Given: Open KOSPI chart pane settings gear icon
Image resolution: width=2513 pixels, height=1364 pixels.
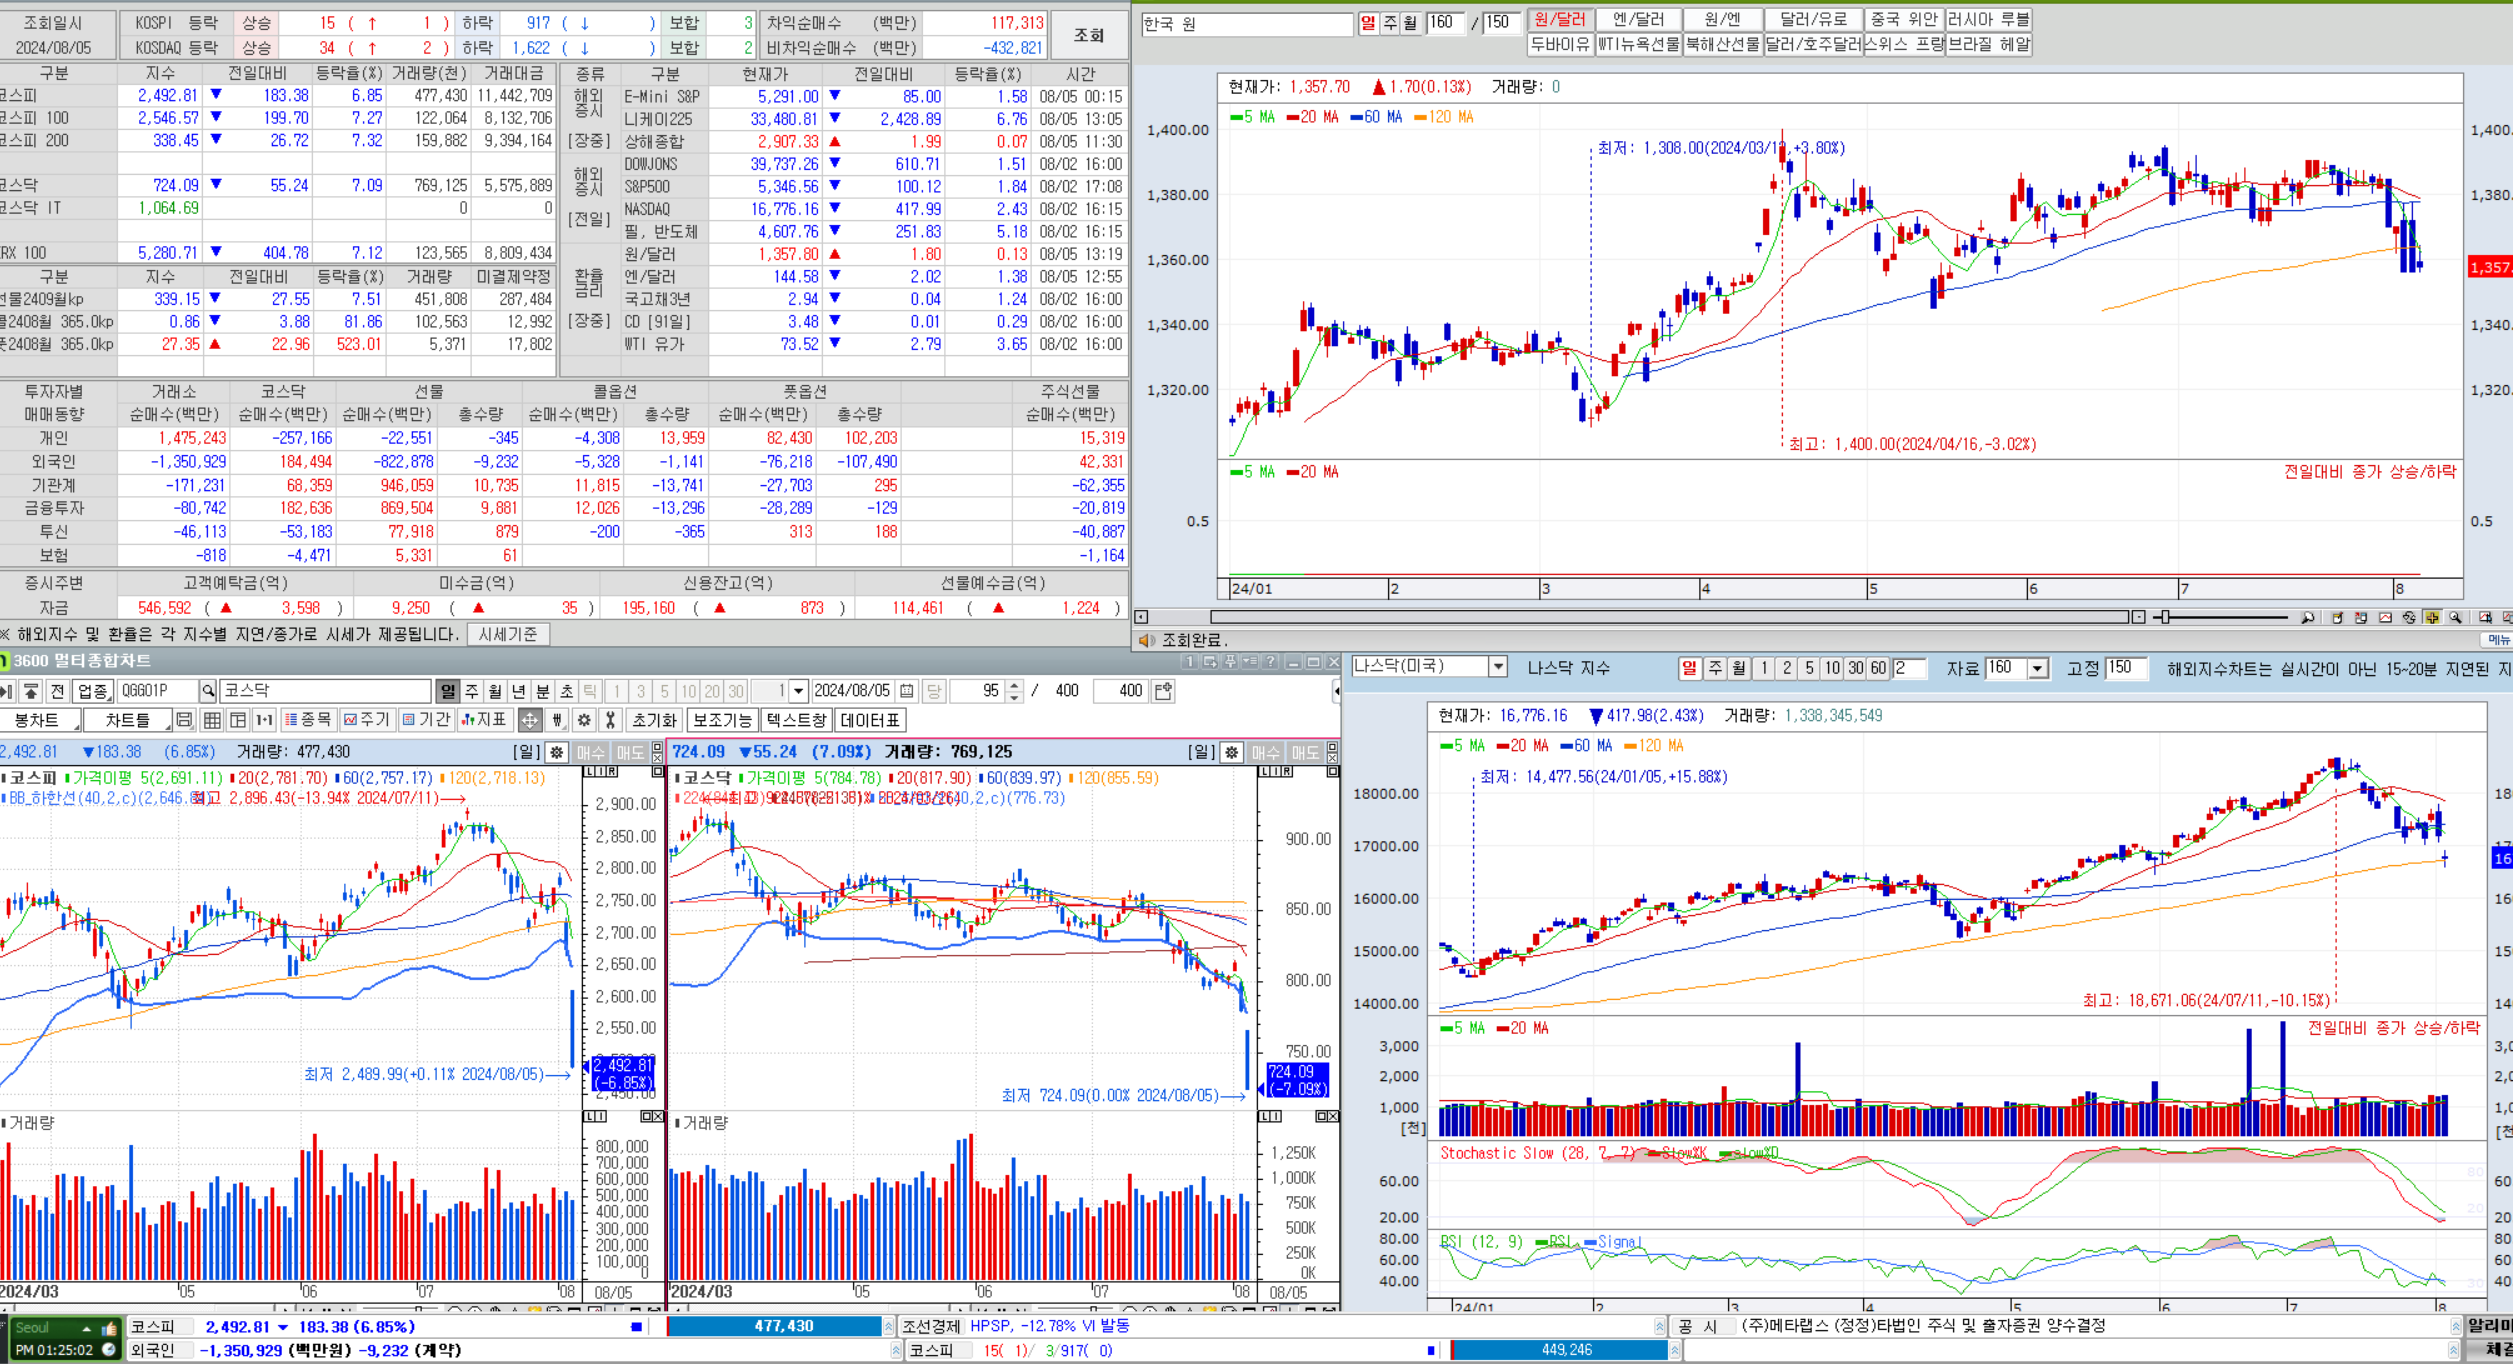Looking at the screenshot, I should pyautogui.click(x=557, y=752).
